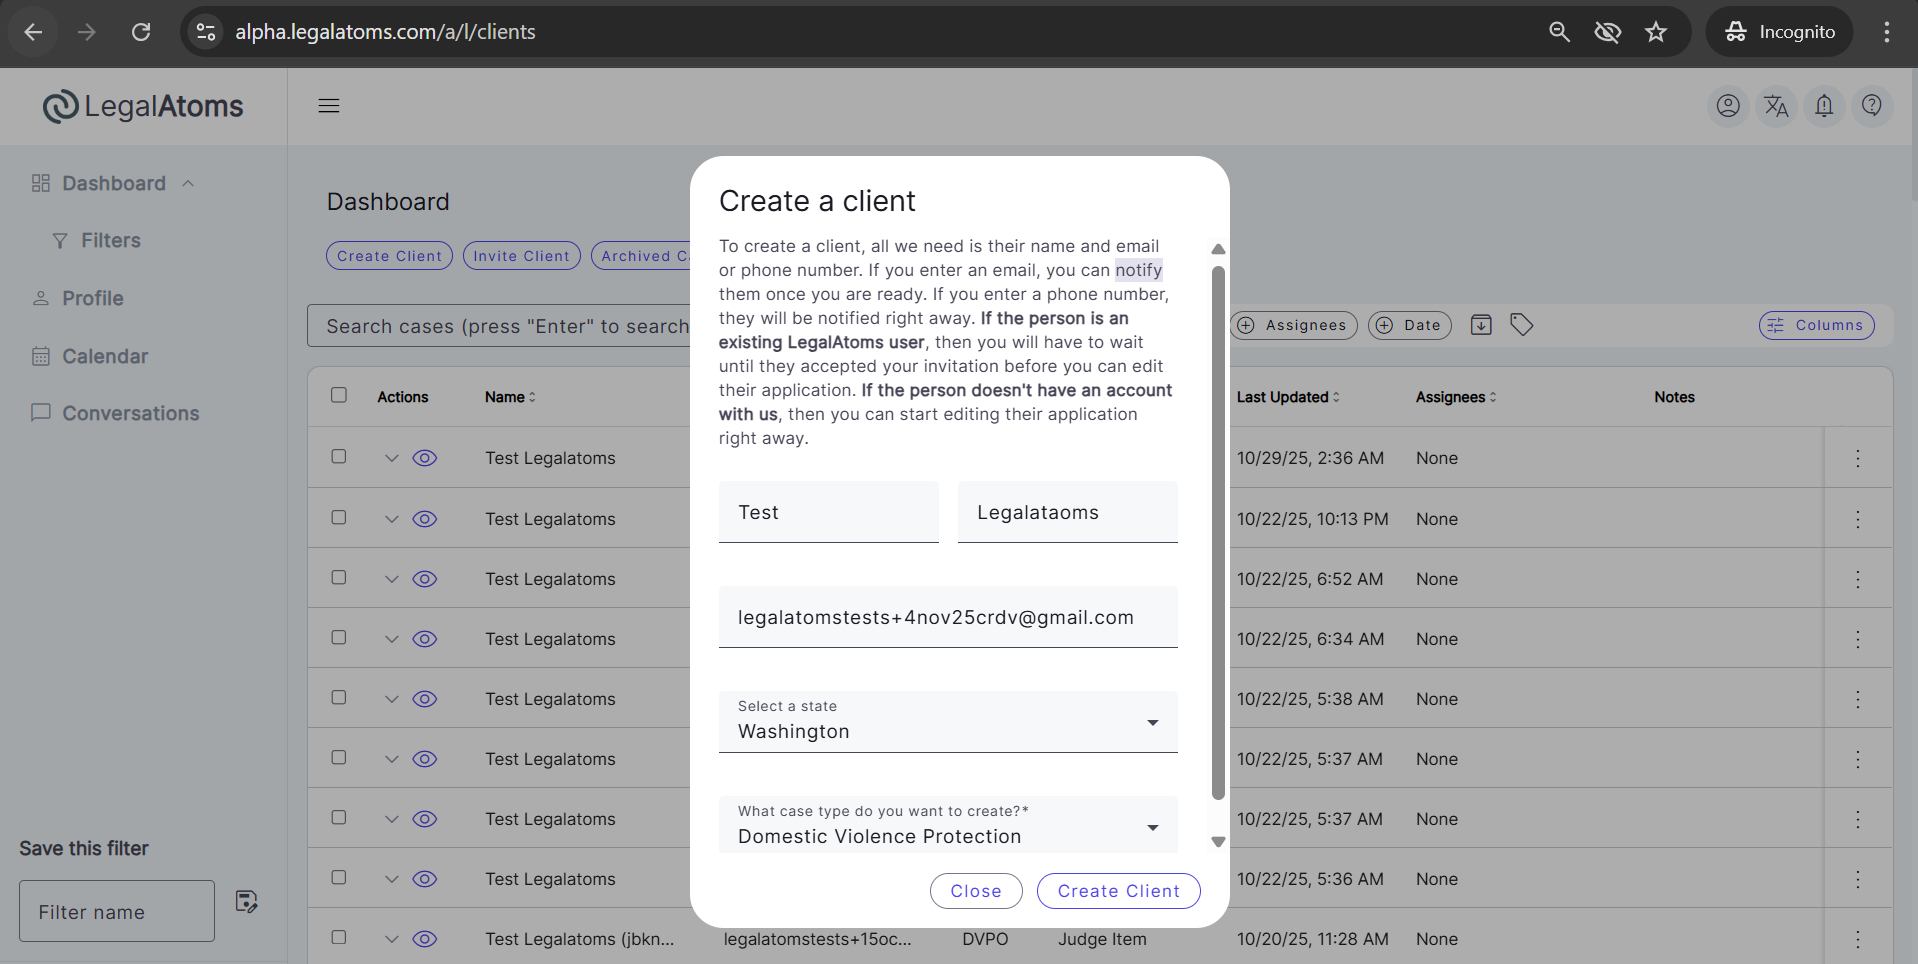Open the Select a state dropdown
This screenshot has width=1918, height=964.
[x=947, y=722]
